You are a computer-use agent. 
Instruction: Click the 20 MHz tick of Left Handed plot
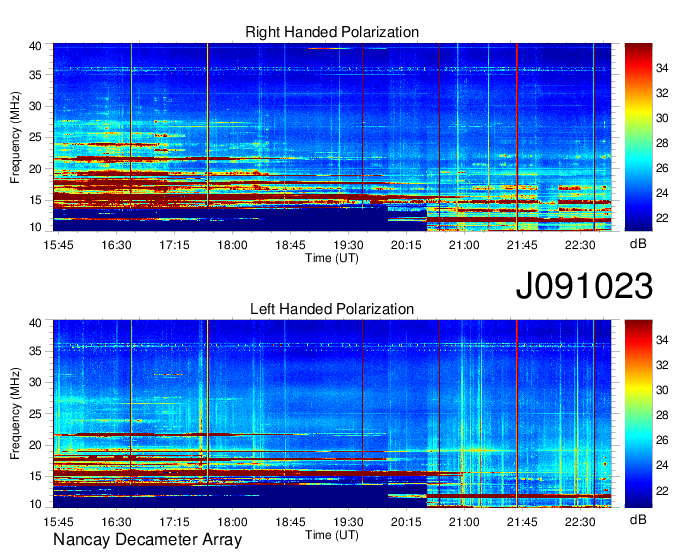tap(35, 445)
